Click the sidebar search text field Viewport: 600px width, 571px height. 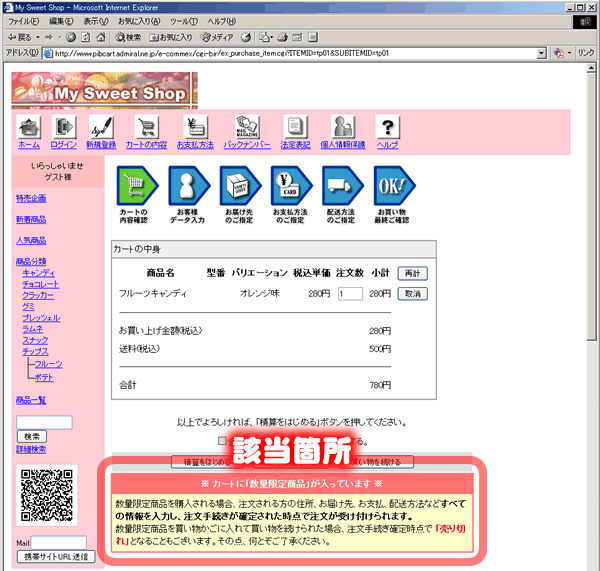[x=44, y=422]
